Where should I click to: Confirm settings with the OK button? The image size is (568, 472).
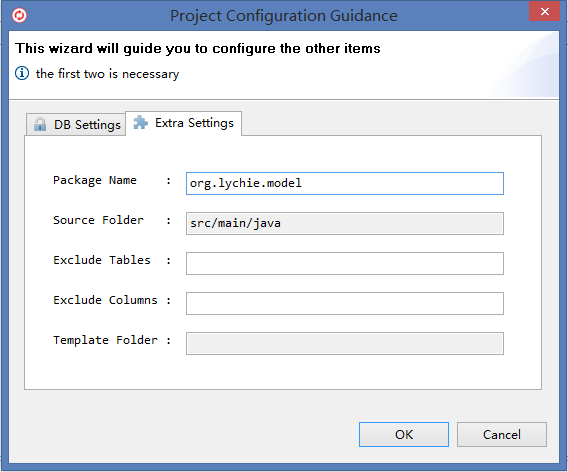click(x=404, y=434)
